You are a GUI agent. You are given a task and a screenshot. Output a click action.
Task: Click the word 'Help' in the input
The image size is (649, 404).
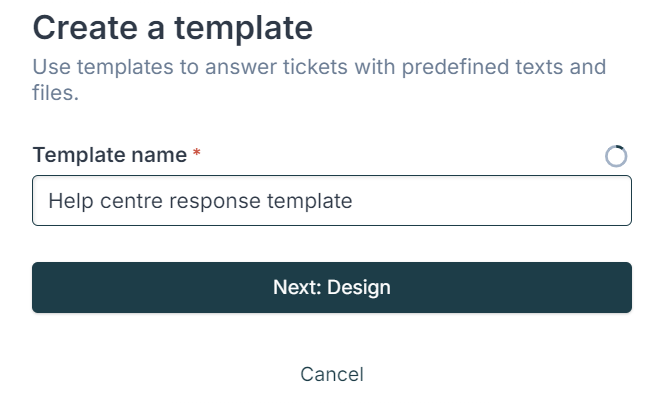click(x=71, y=201)
